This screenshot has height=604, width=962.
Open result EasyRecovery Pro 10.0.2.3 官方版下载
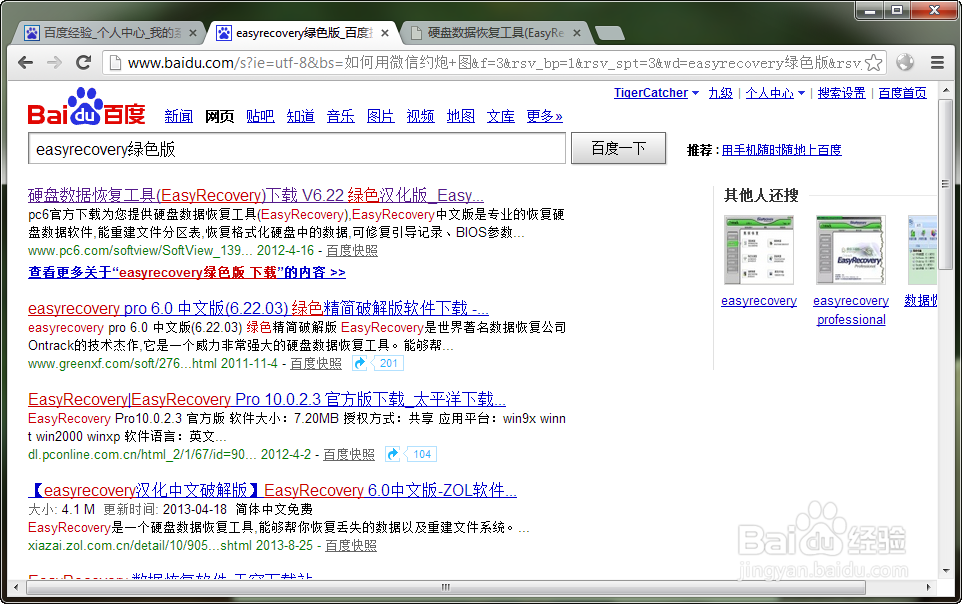[x=267, y=399]
